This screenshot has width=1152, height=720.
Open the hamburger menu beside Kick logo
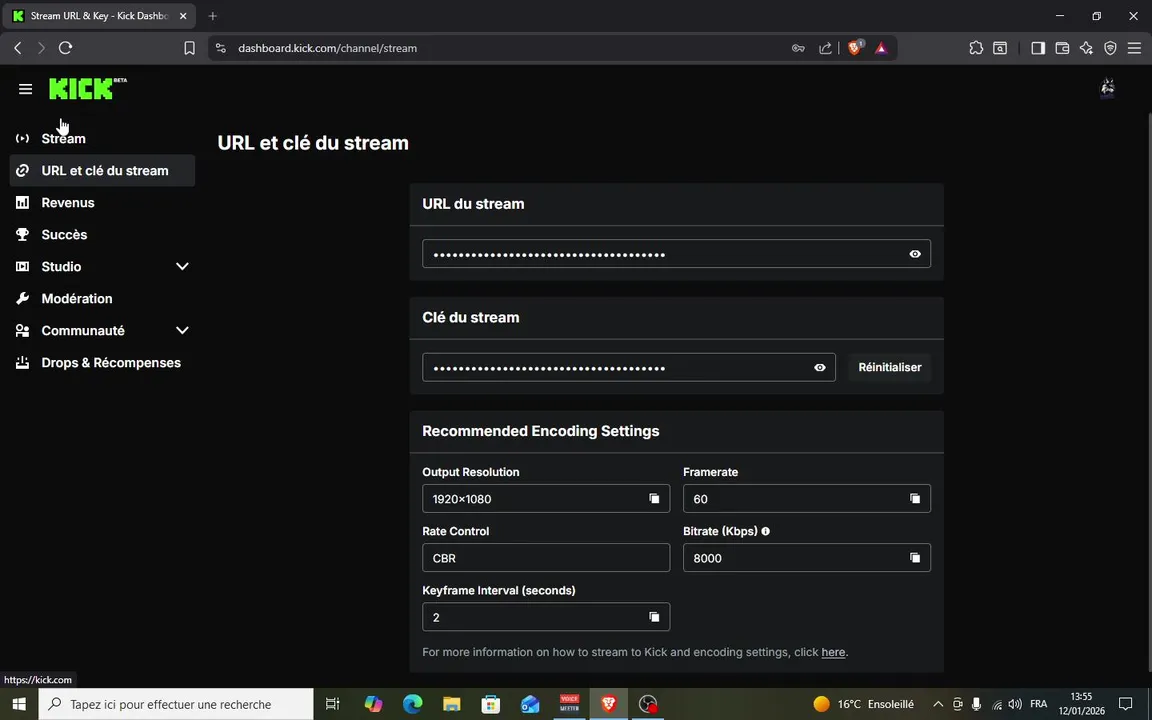coord(26,89)
